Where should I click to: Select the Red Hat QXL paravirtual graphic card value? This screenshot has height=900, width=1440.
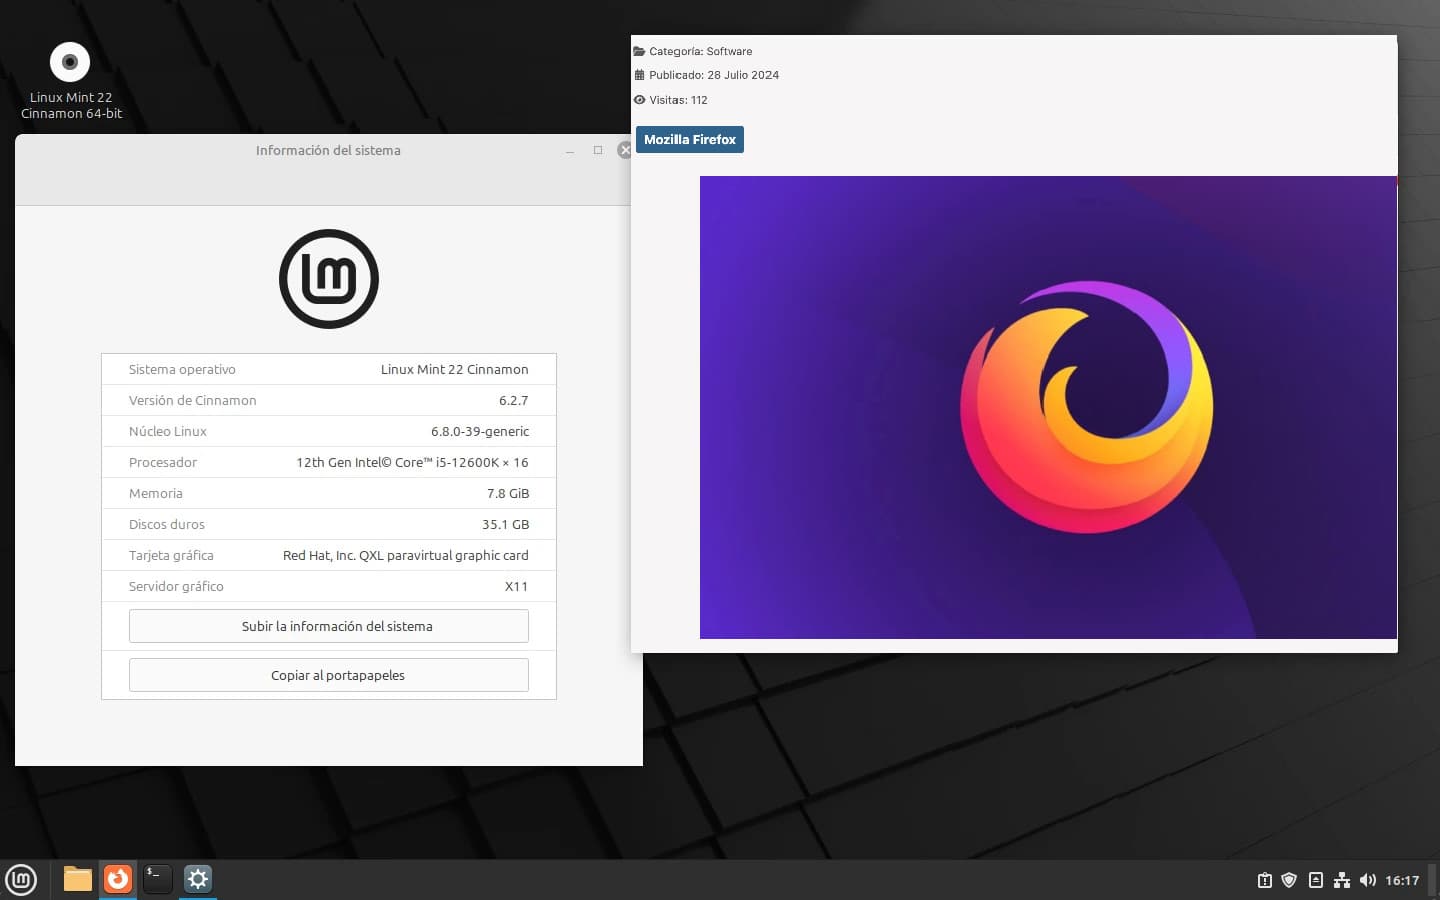click(x=405, y=556)
